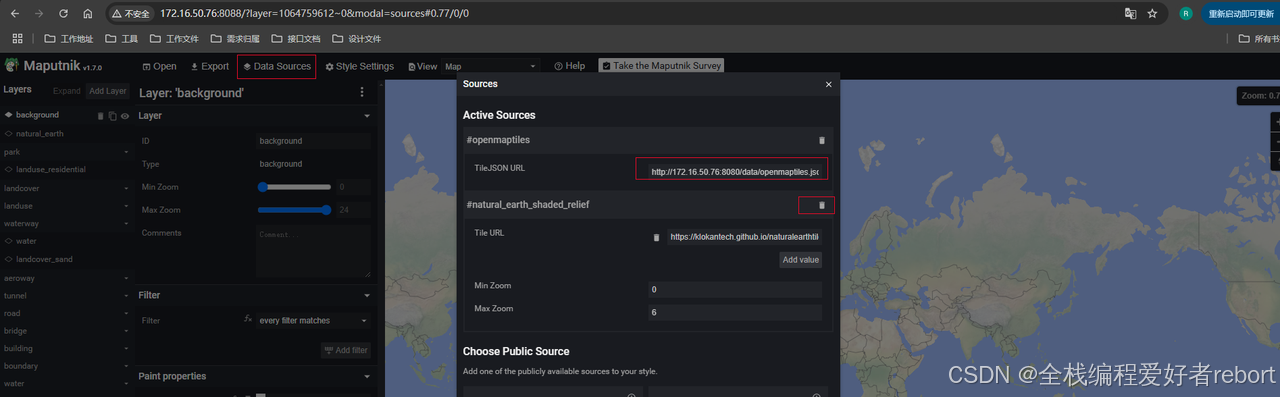The width and height of the screenshot is (1280, 397).
Task: Open the browser translate icon
Action: pyautogui.click(x=1130, y=14)
